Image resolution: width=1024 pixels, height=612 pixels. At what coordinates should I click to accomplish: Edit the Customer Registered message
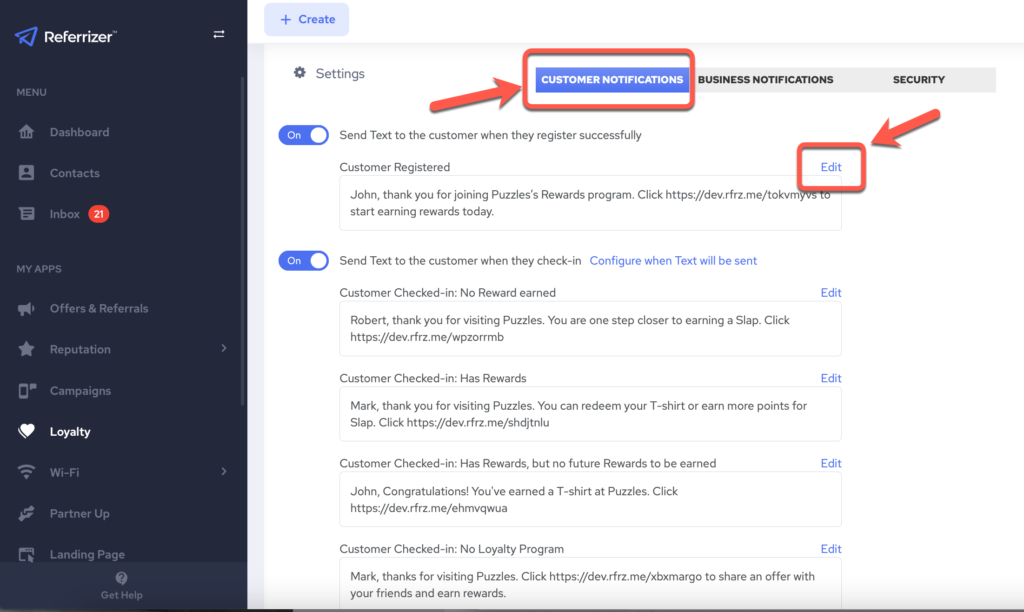coord(831,167)
